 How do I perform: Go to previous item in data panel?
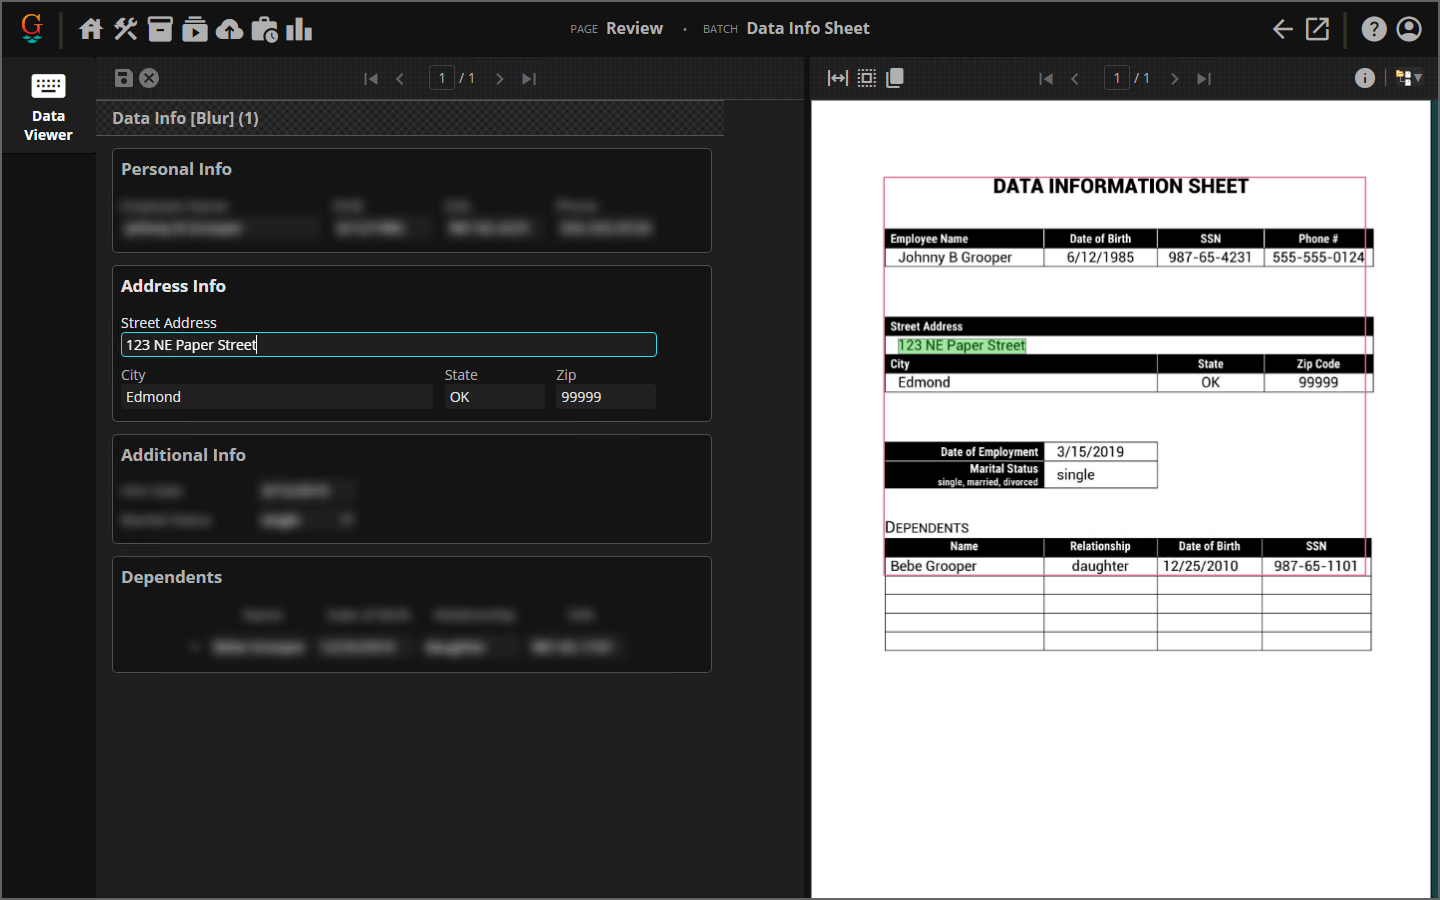tap(400, 79)
